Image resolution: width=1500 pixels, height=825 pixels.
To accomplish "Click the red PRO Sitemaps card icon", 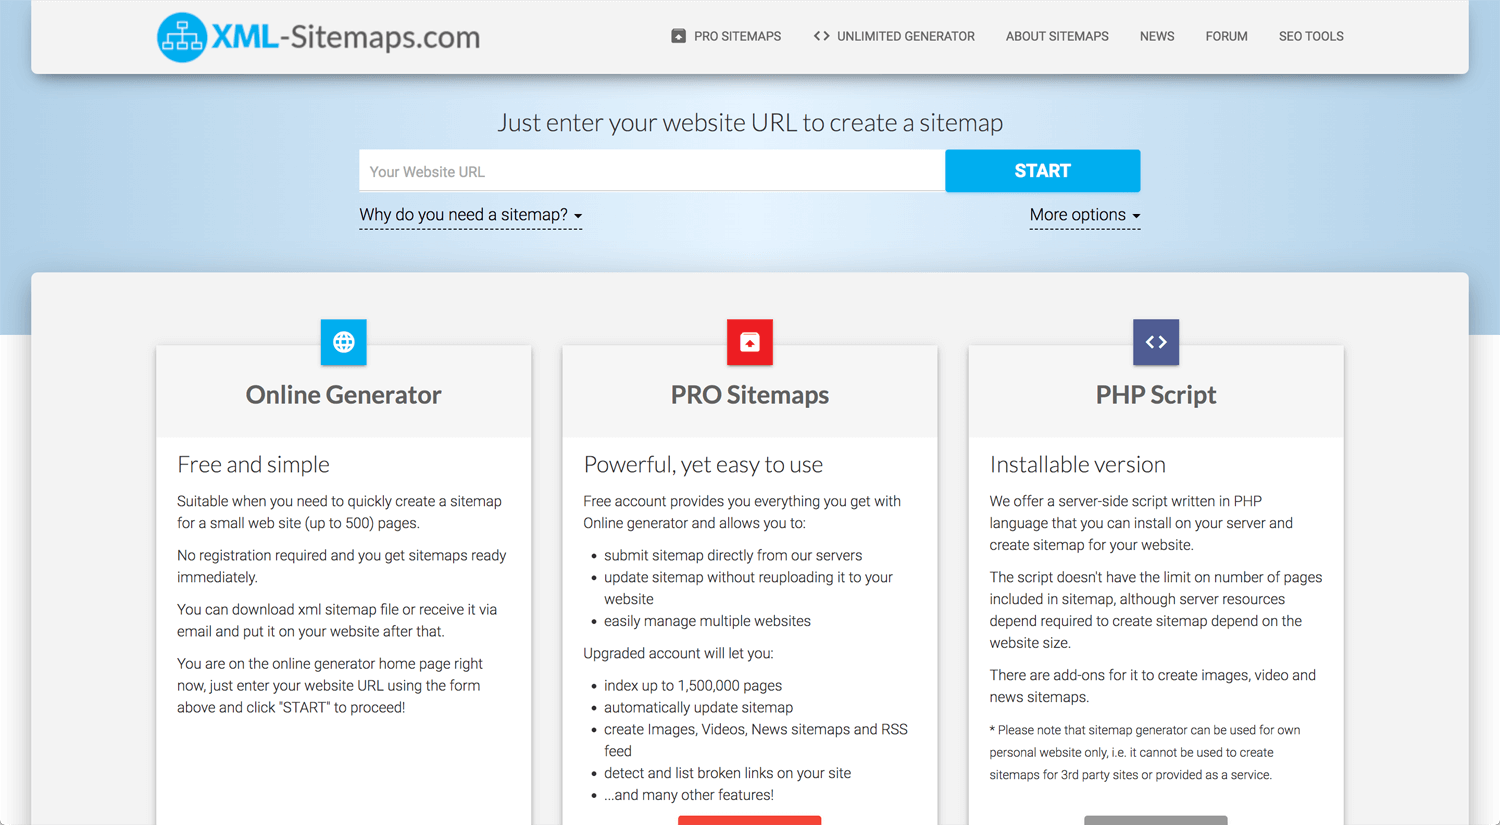I will tap(750, 342).
